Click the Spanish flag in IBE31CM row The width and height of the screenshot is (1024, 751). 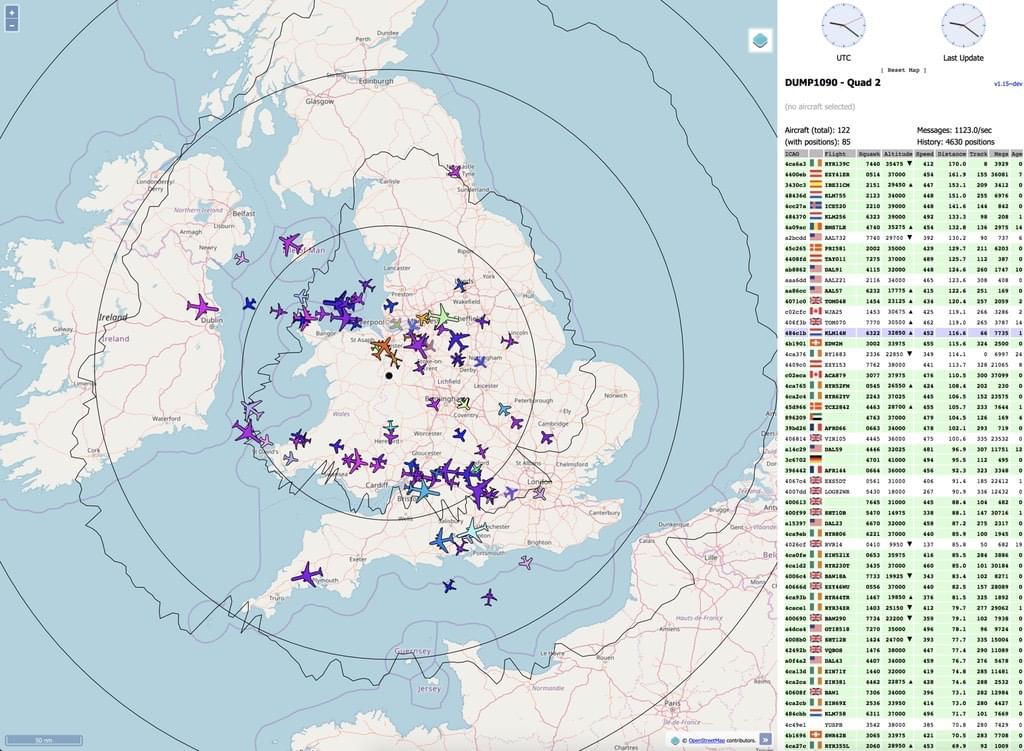point(816,185)
